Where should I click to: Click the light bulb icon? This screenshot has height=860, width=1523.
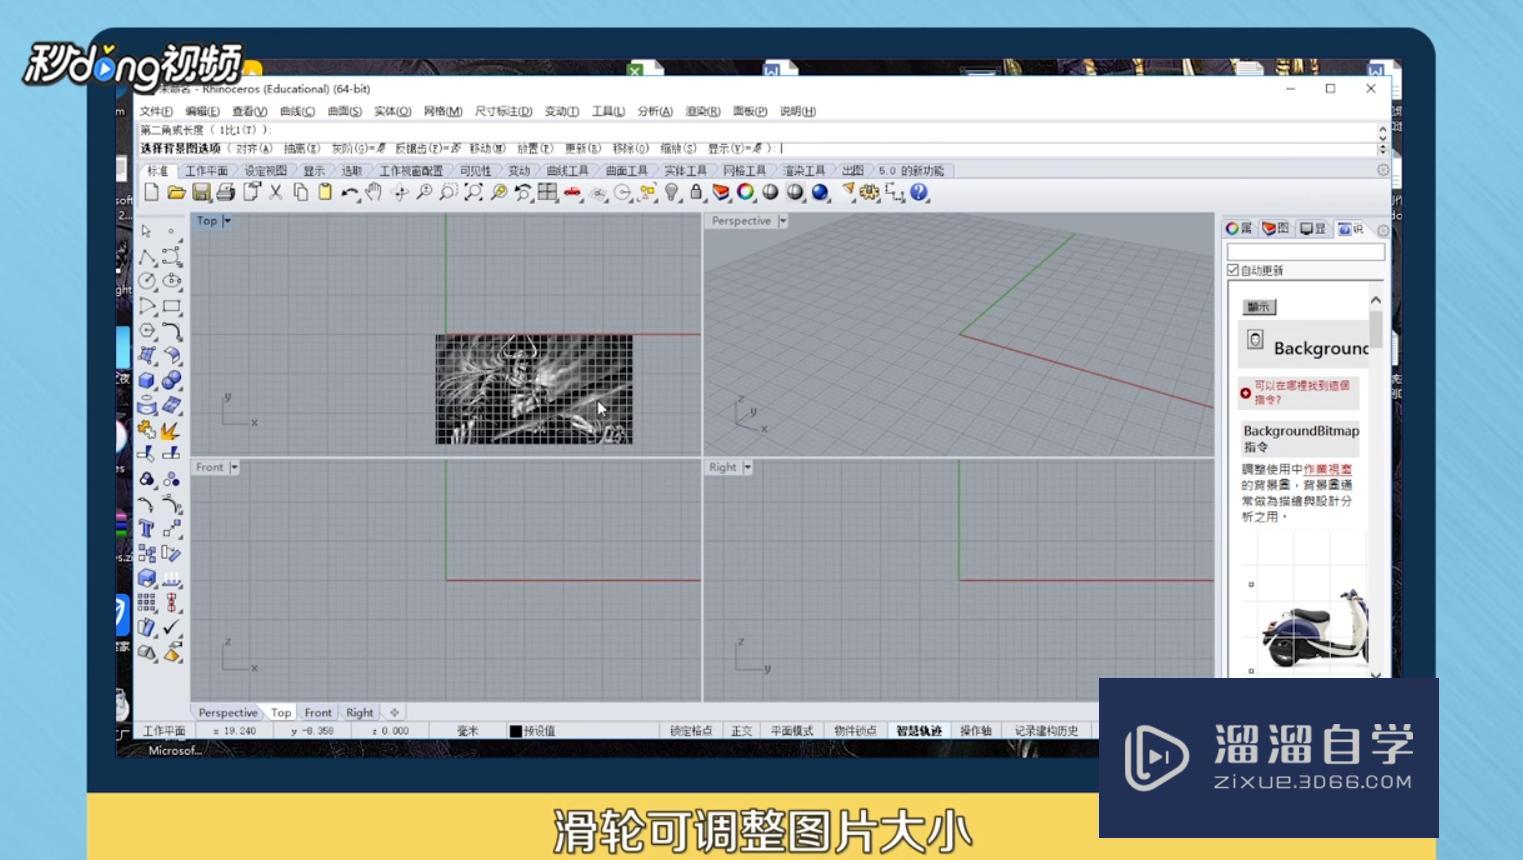coord(672,192)
